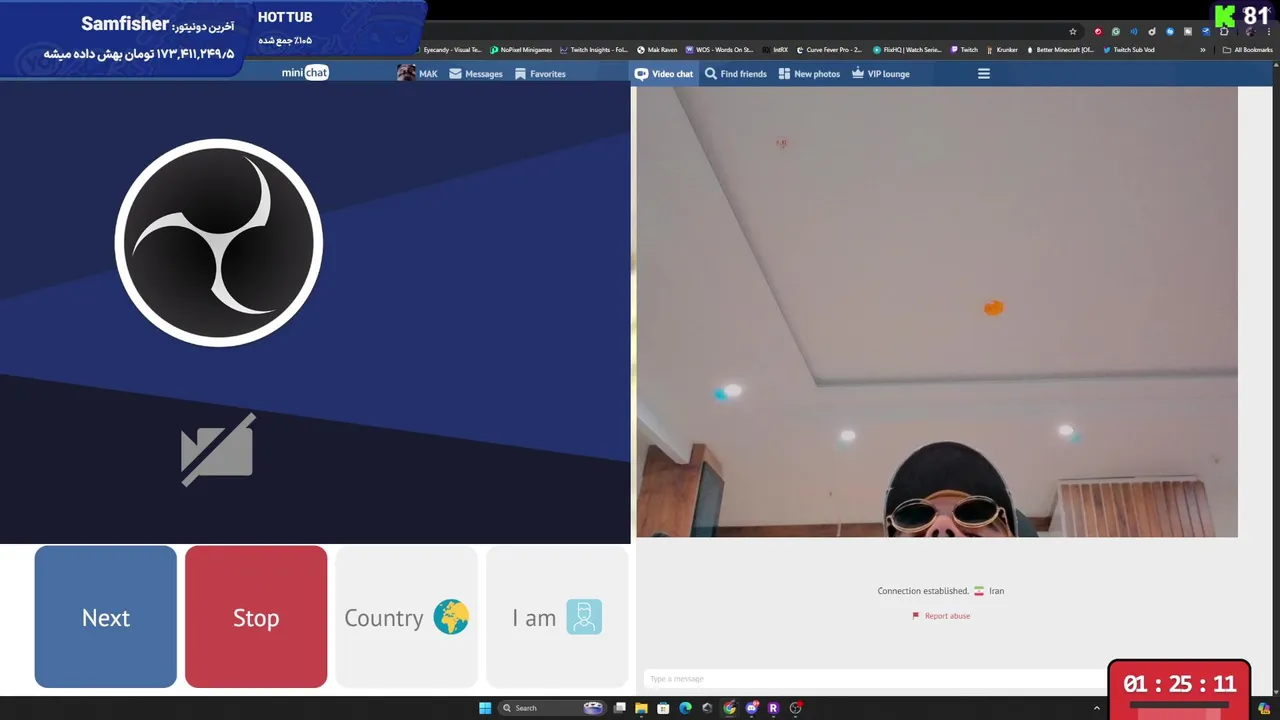Expand the hidden bookmarks chevron

click(1203, 50)
